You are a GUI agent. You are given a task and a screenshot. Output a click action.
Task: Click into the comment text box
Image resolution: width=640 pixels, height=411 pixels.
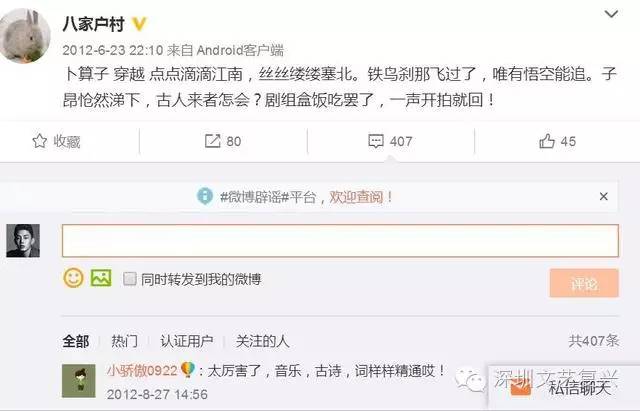(340, 240)
